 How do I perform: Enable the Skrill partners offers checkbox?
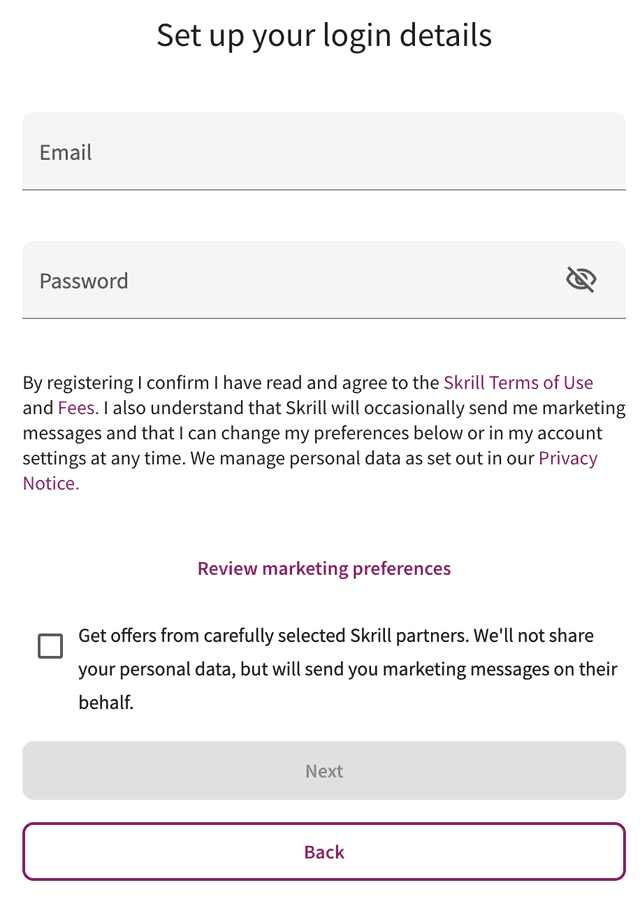pos(50,646)
